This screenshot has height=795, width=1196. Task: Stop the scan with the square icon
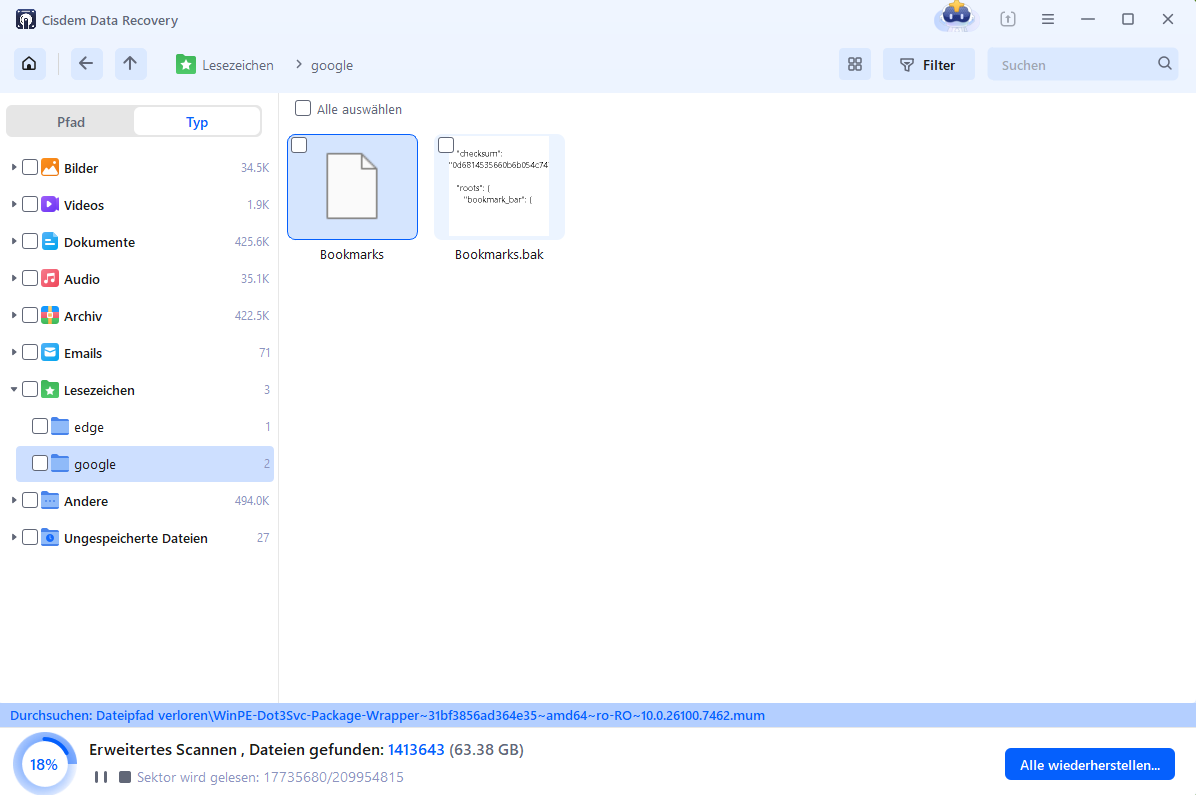(x=123, y=776)
